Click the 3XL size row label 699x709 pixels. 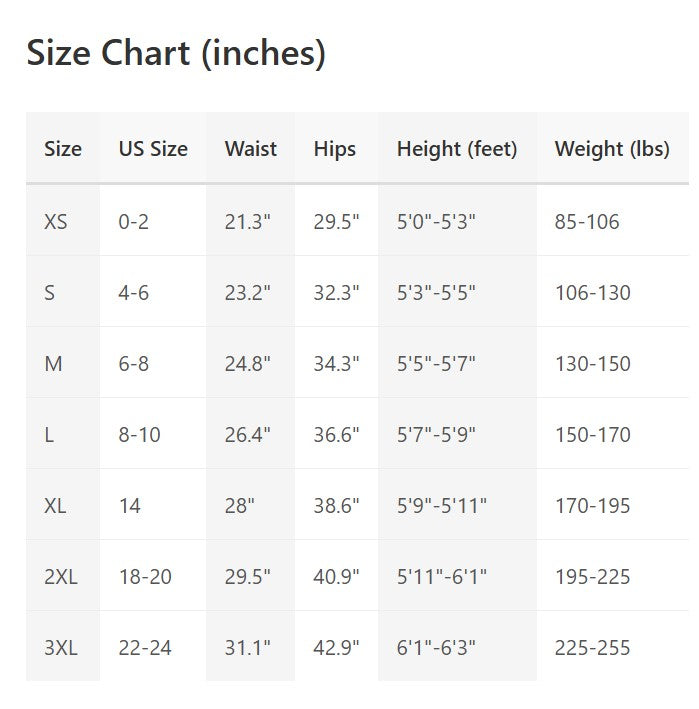point(61,648)
